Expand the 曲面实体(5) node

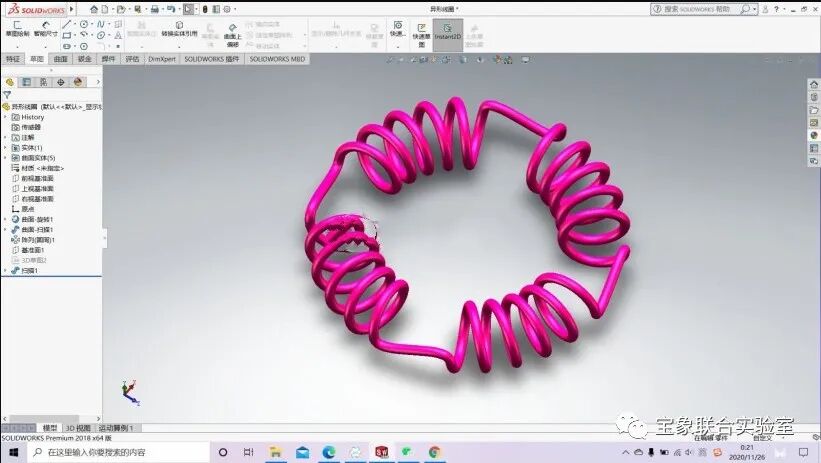click(x=5, y=158)
